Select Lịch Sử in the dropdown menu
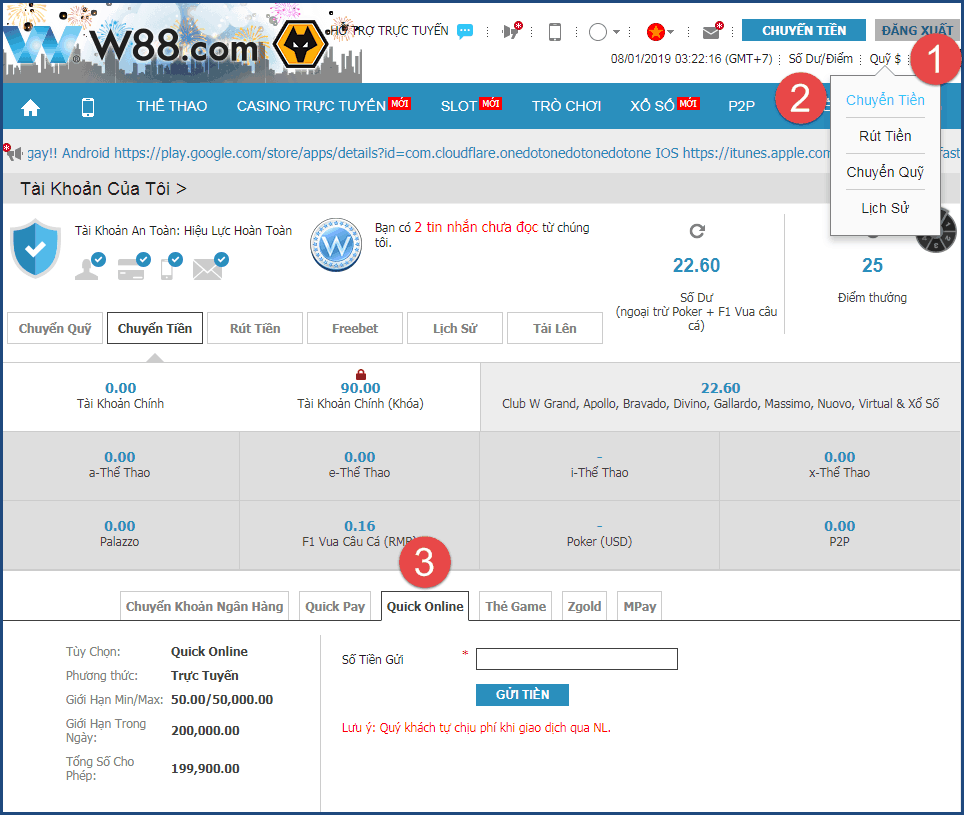964x815 pixels. (x=885, y=208)
